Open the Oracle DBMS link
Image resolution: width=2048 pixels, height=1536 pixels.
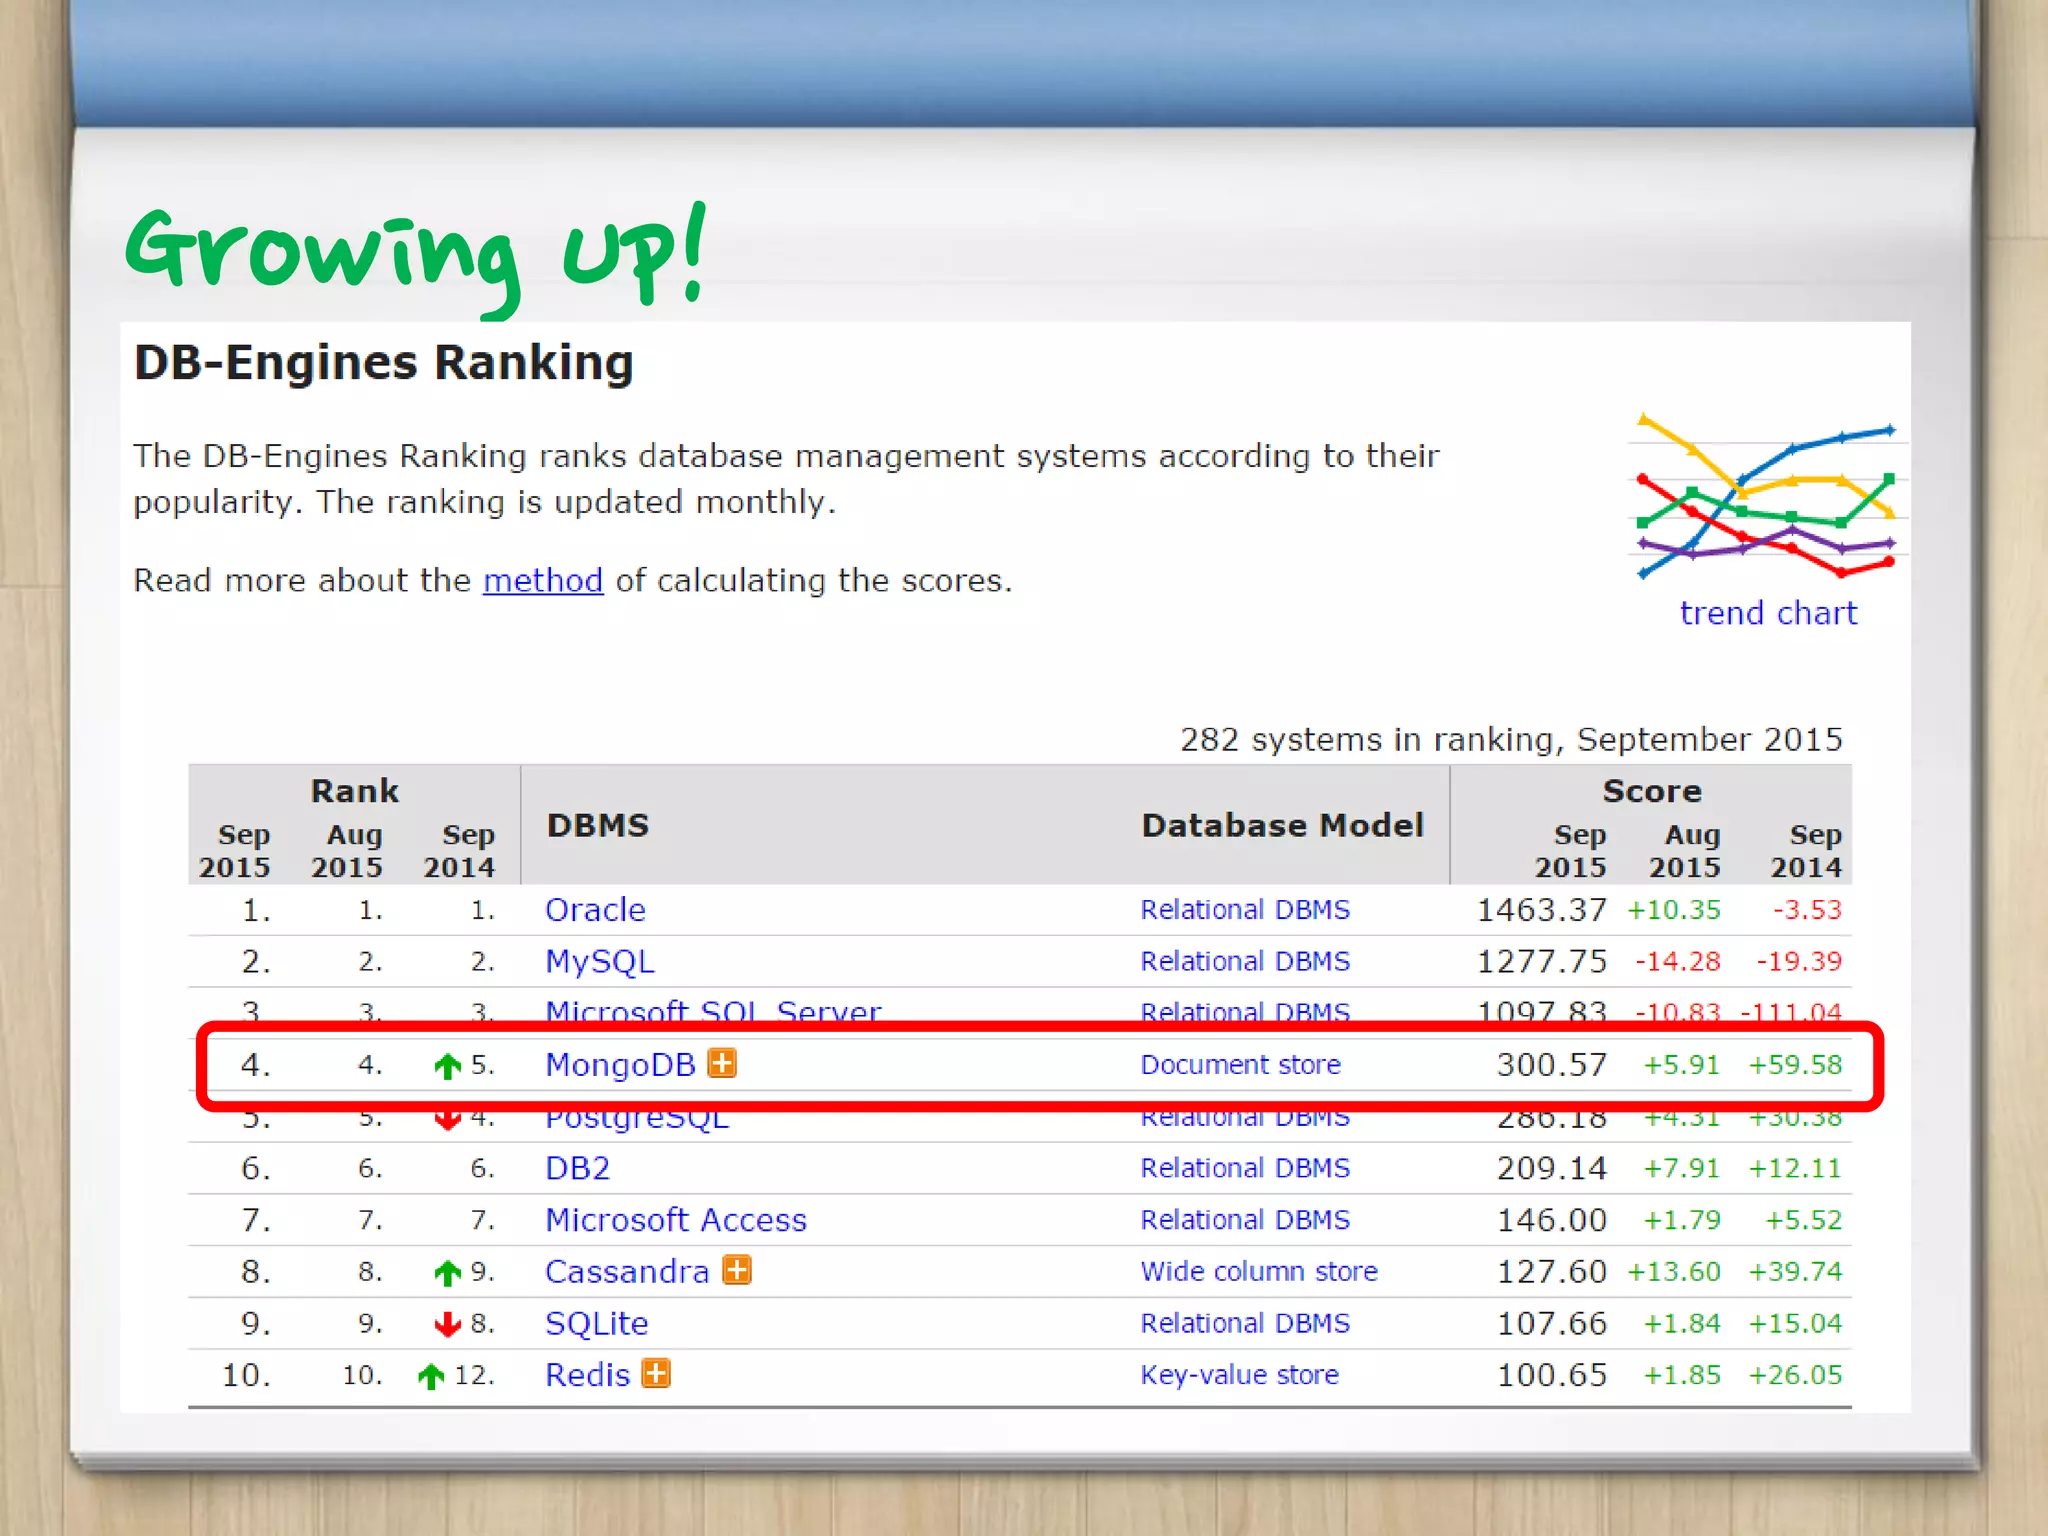pos(595,910)
